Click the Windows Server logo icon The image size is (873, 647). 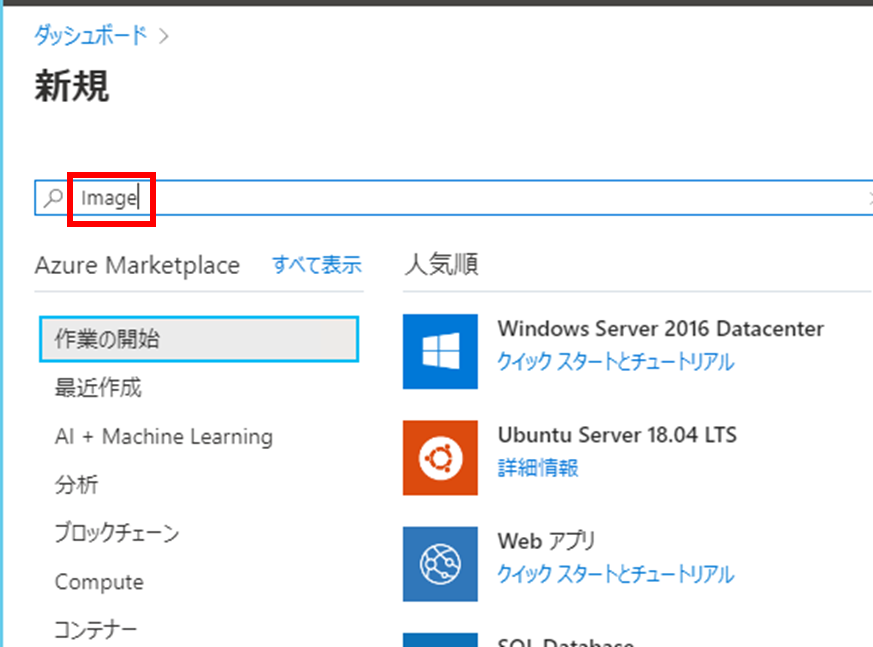pyautogui.click(x=440, y=351)
